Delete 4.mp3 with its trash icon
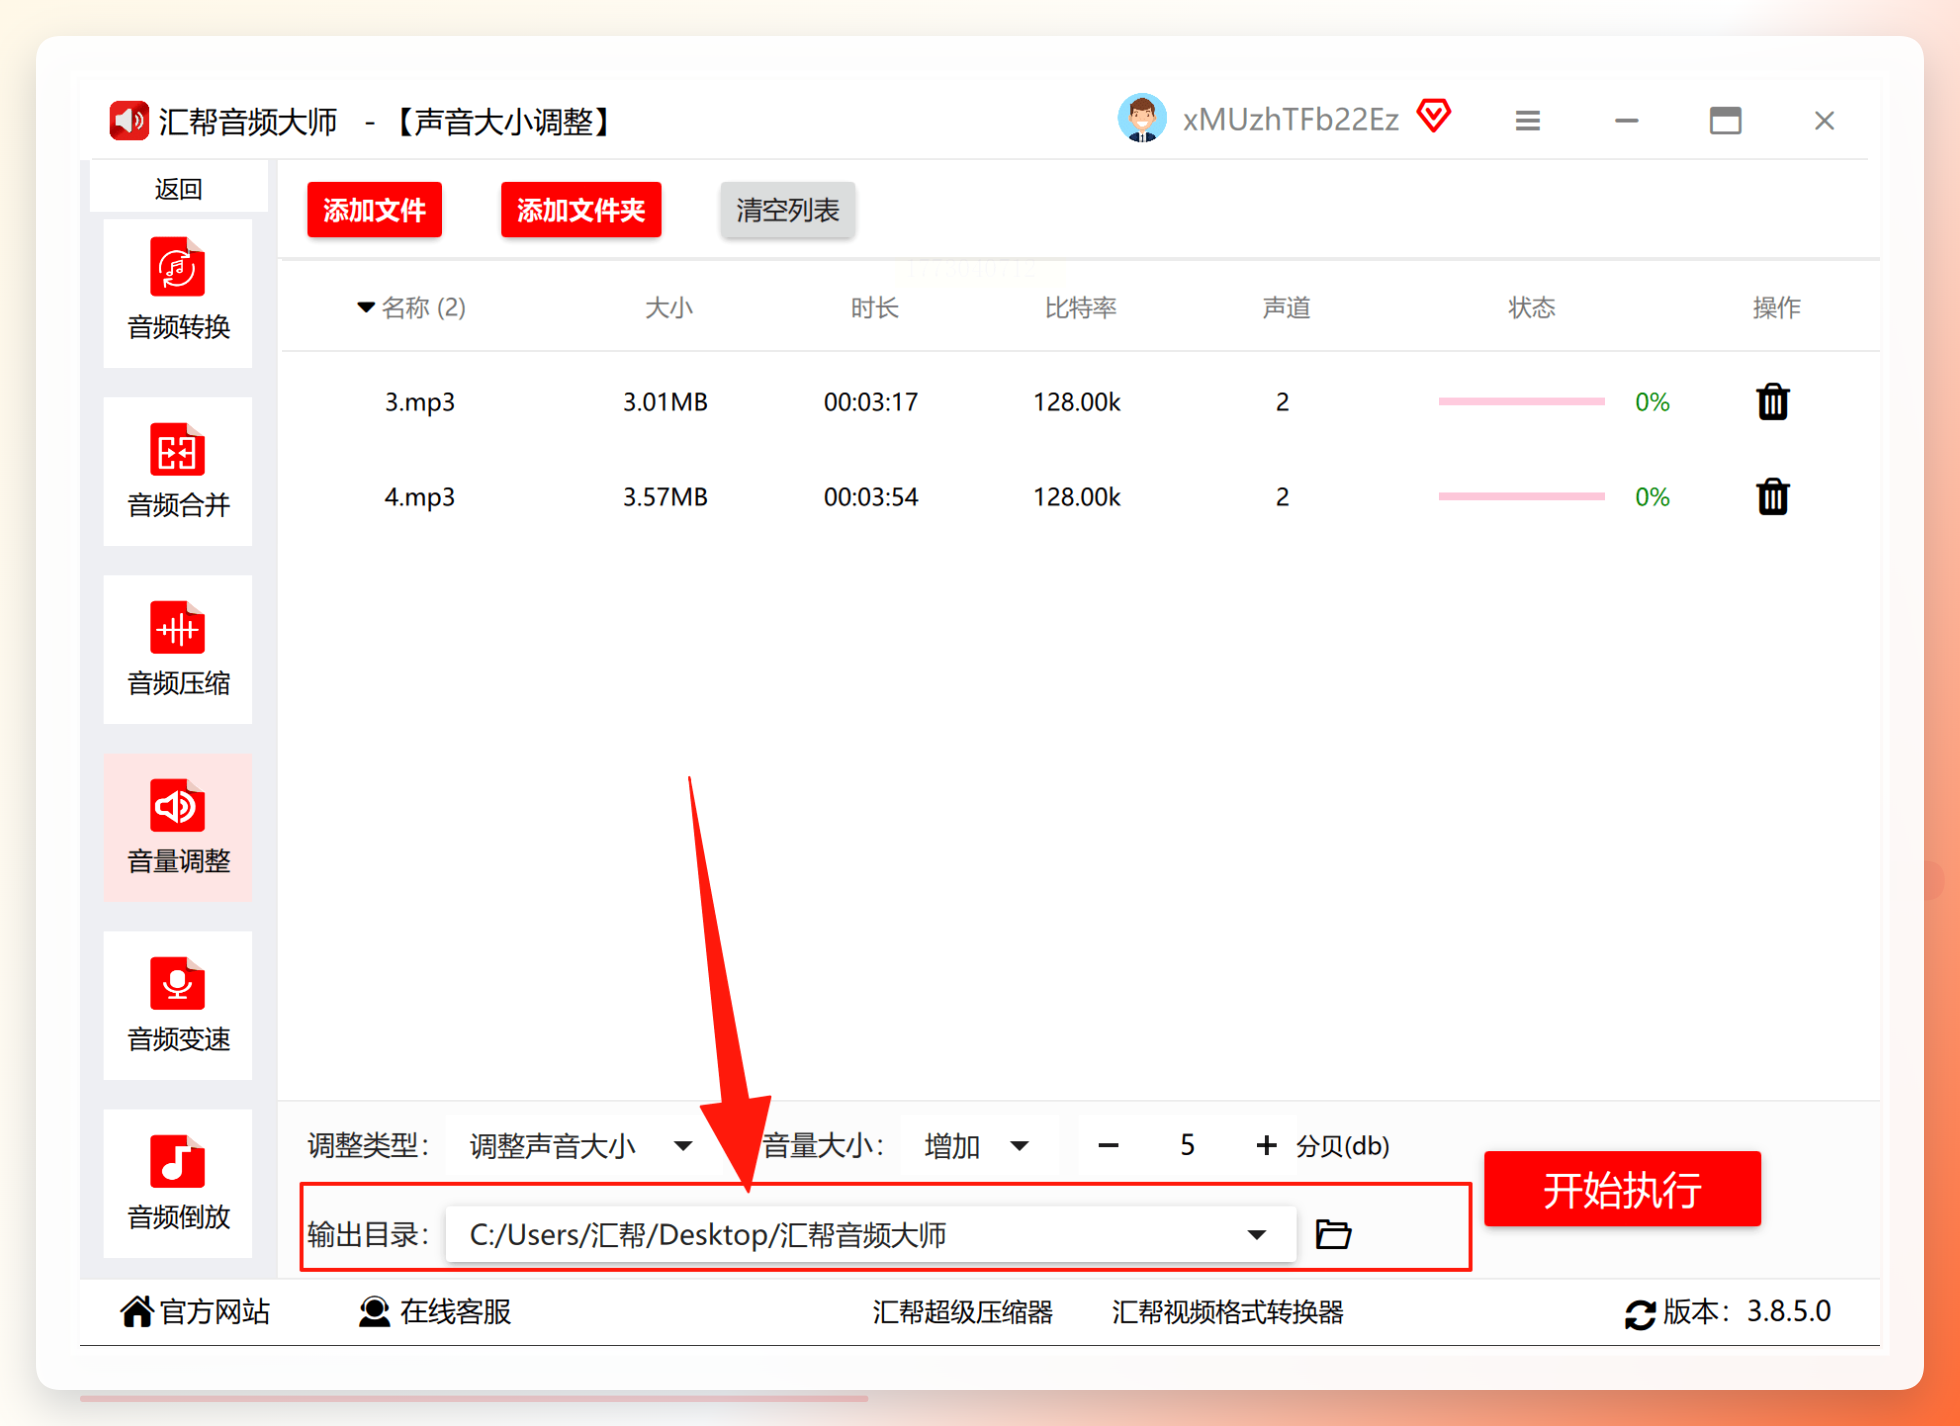This screenshot has height=1426, width=1960. [x=1772, y=497]
